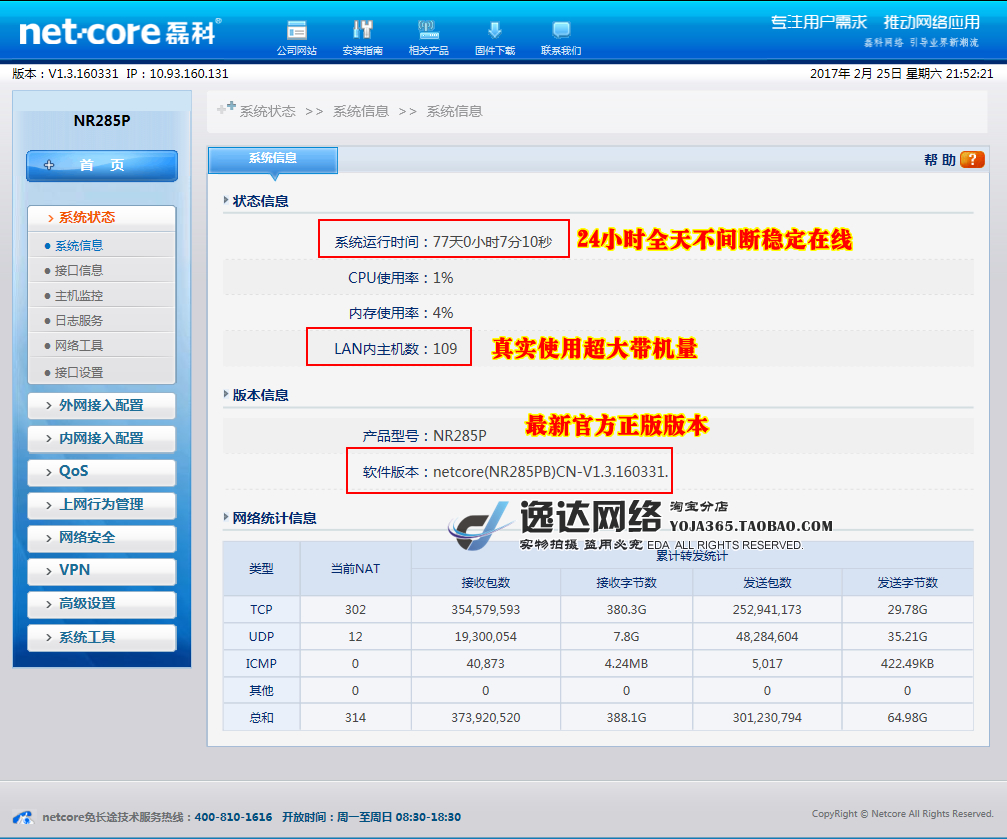Select 日志服务 in the sidebar
Image resolution: width=1007 pixels, height=839 pixels.
click(x=78, y=321)
